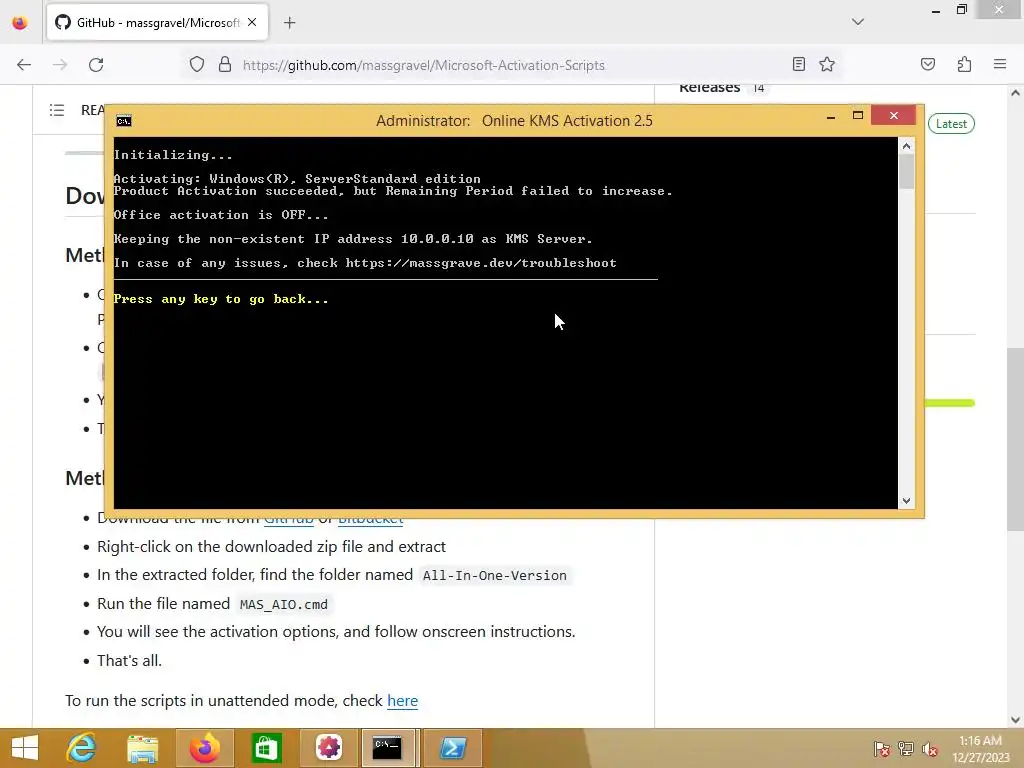The height and width of the screenshot is (768, 1024).
Task: Open the tracking protection shield icon
Action: coord(197,65)
